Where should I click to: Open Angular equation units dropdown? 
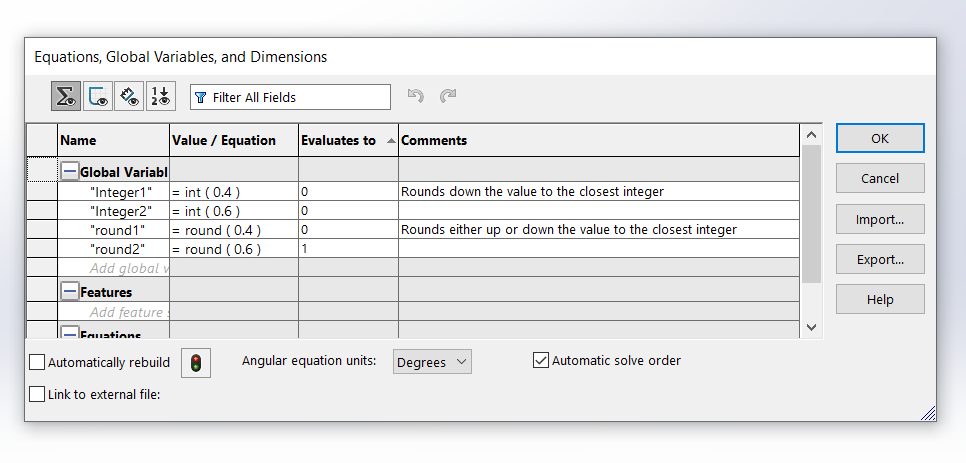click(432, 361)
